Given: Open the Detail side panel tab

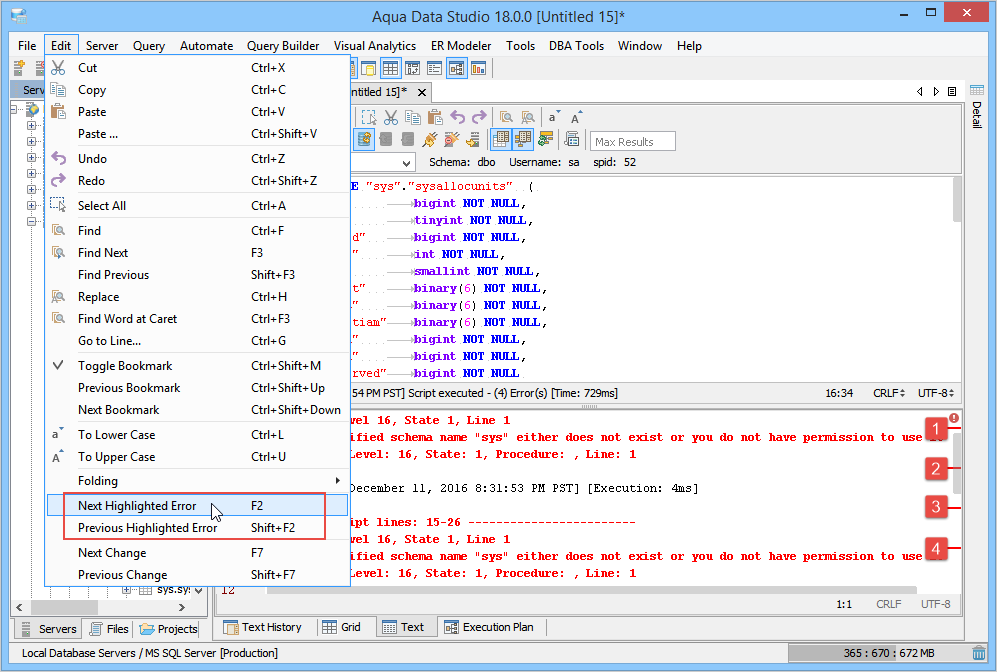Looking at the screenshot, I should point(977,106).
